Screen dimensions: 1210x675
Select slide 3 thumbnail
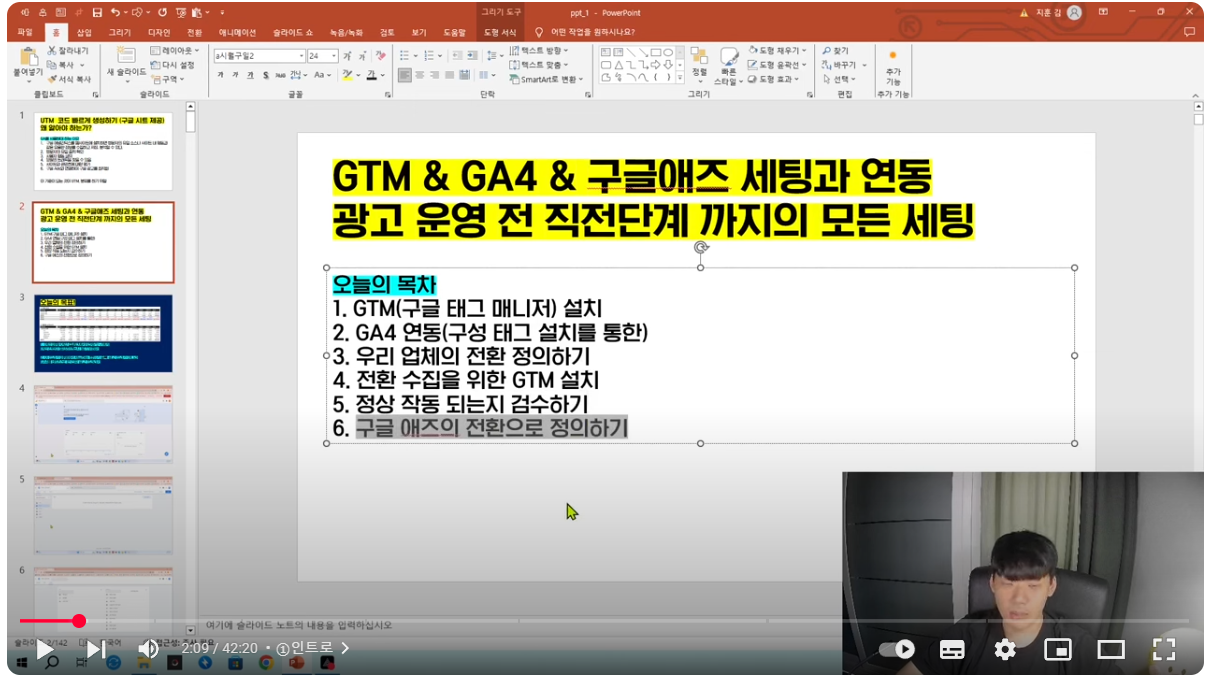[x=104, y=333]
